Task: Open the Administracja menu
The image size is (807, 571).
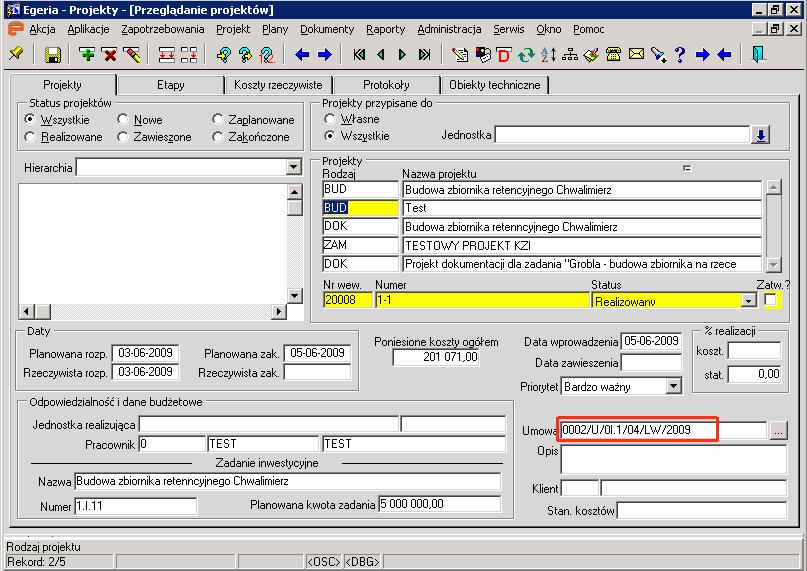Action: 449,29
